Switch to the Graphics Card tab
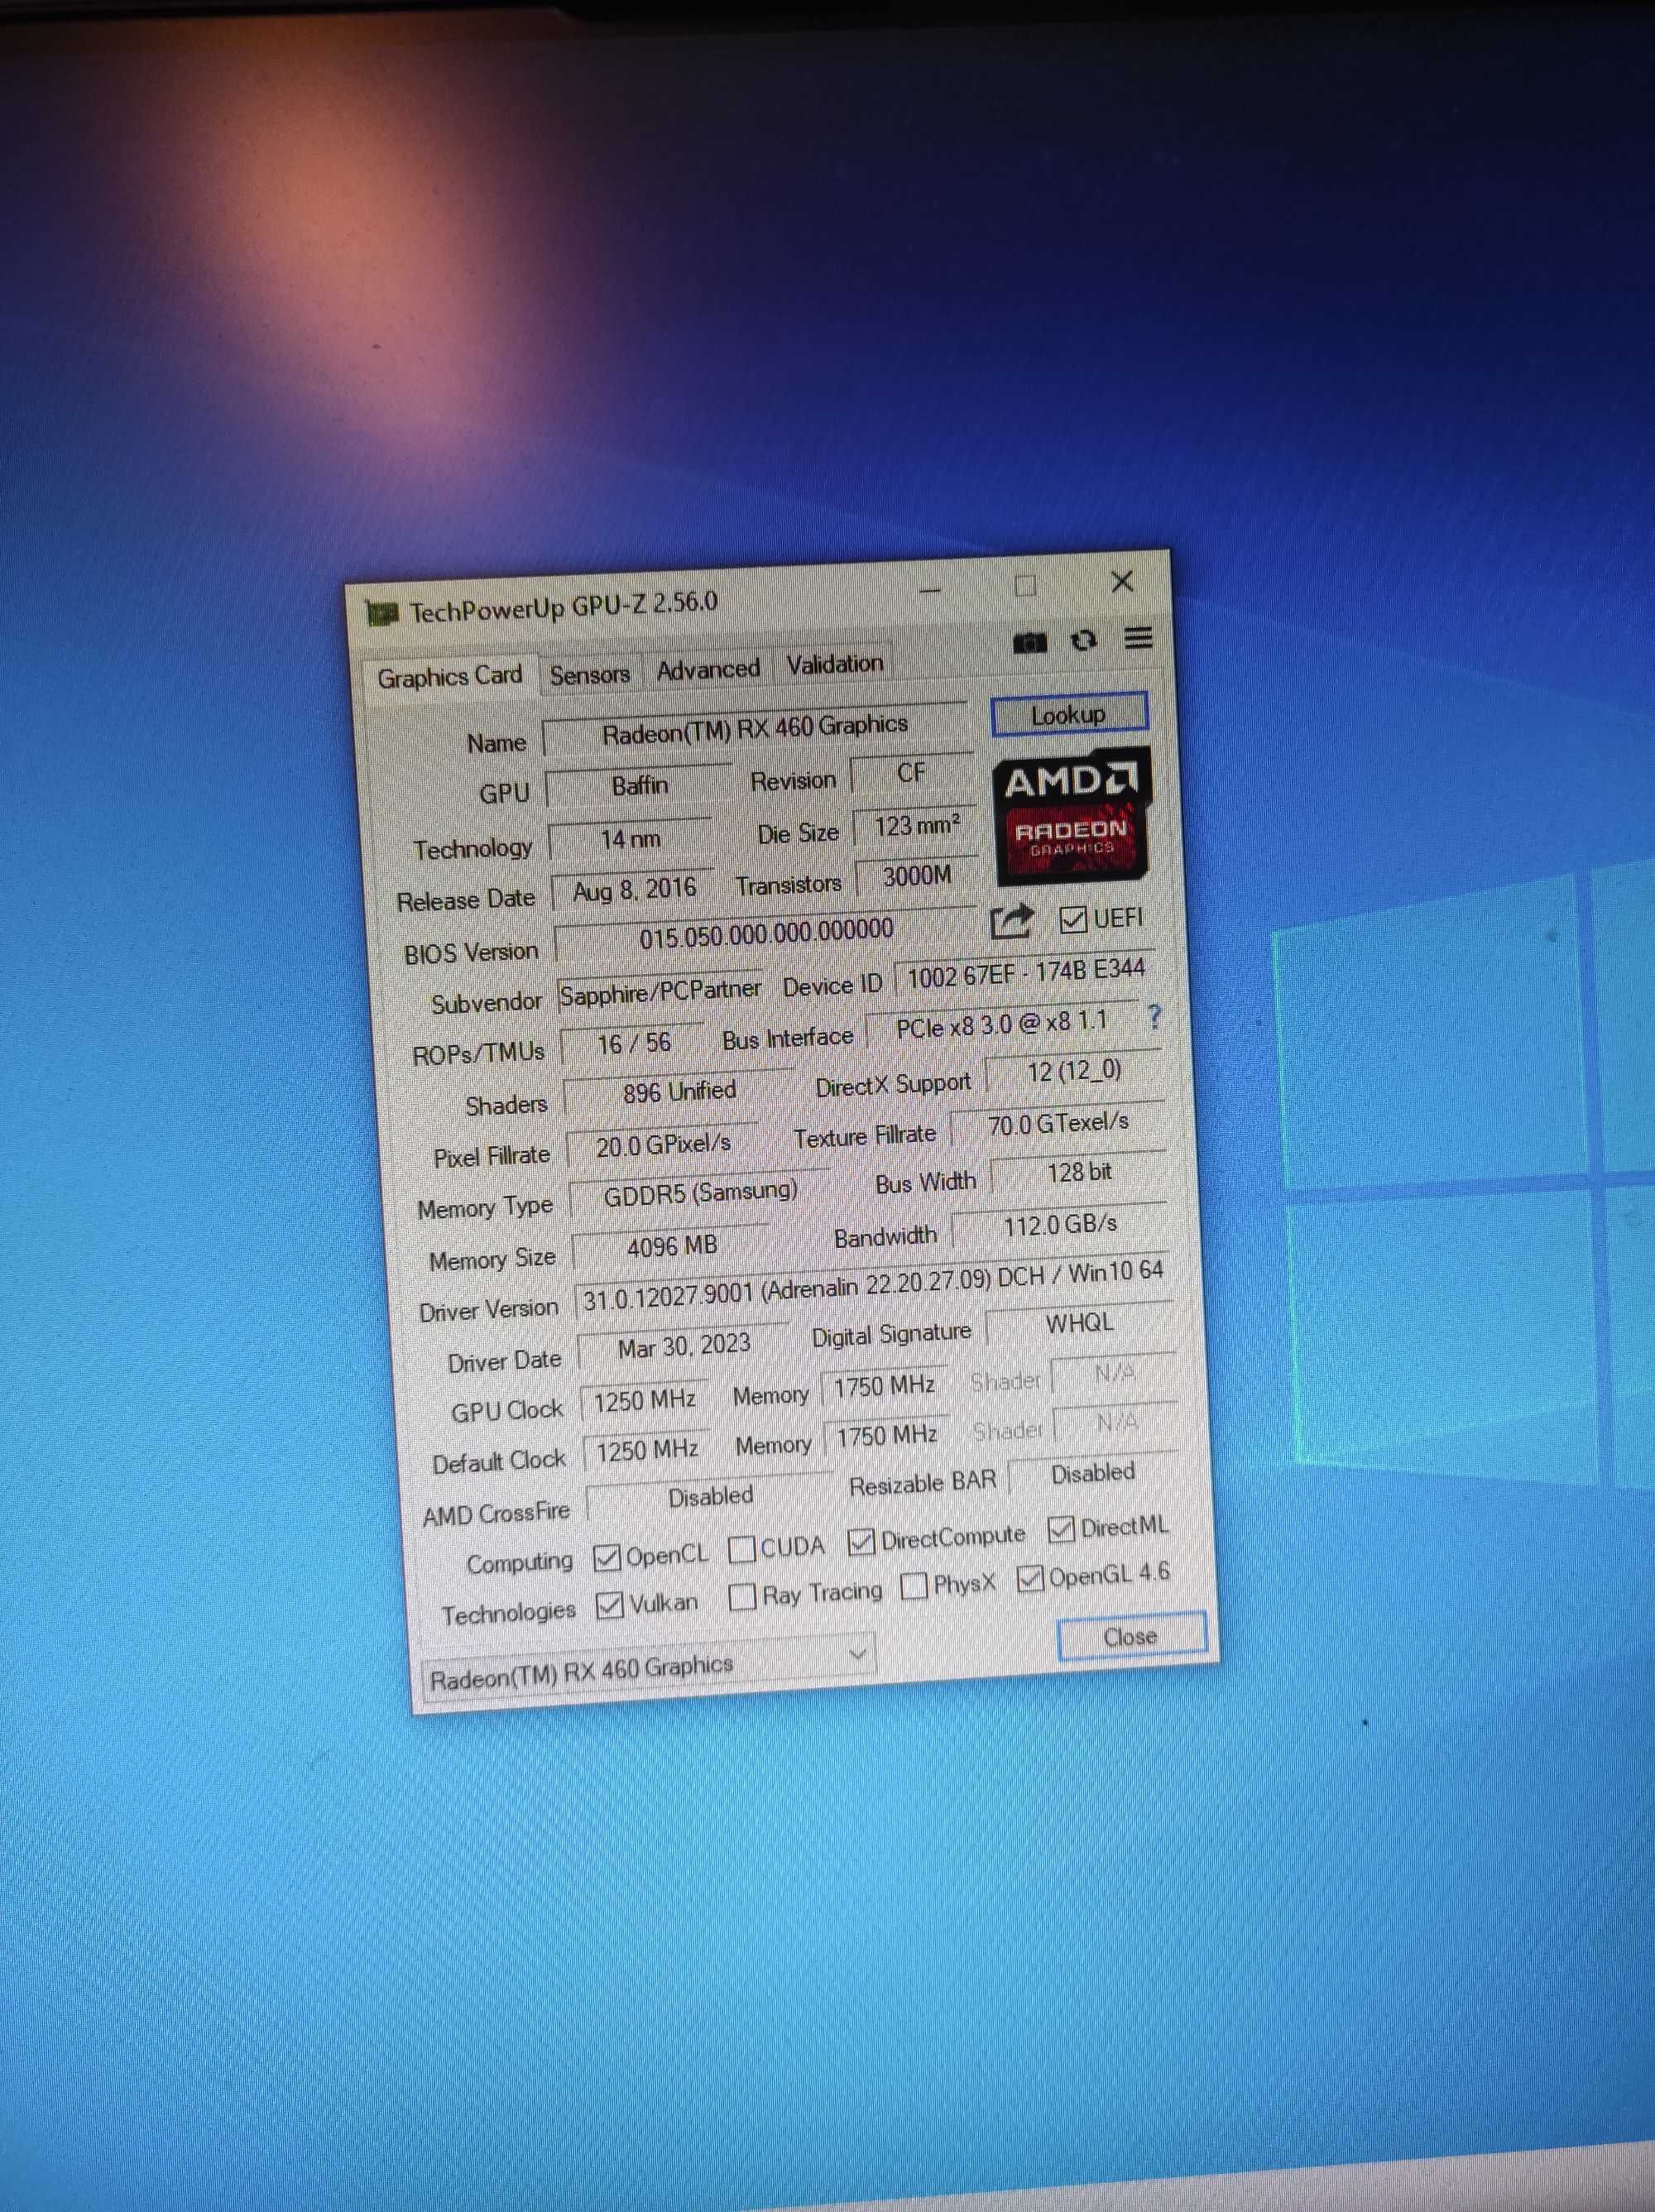The width and height of the screenshot is (1655, 2212). pyautogui.click(x=450, y=677)
